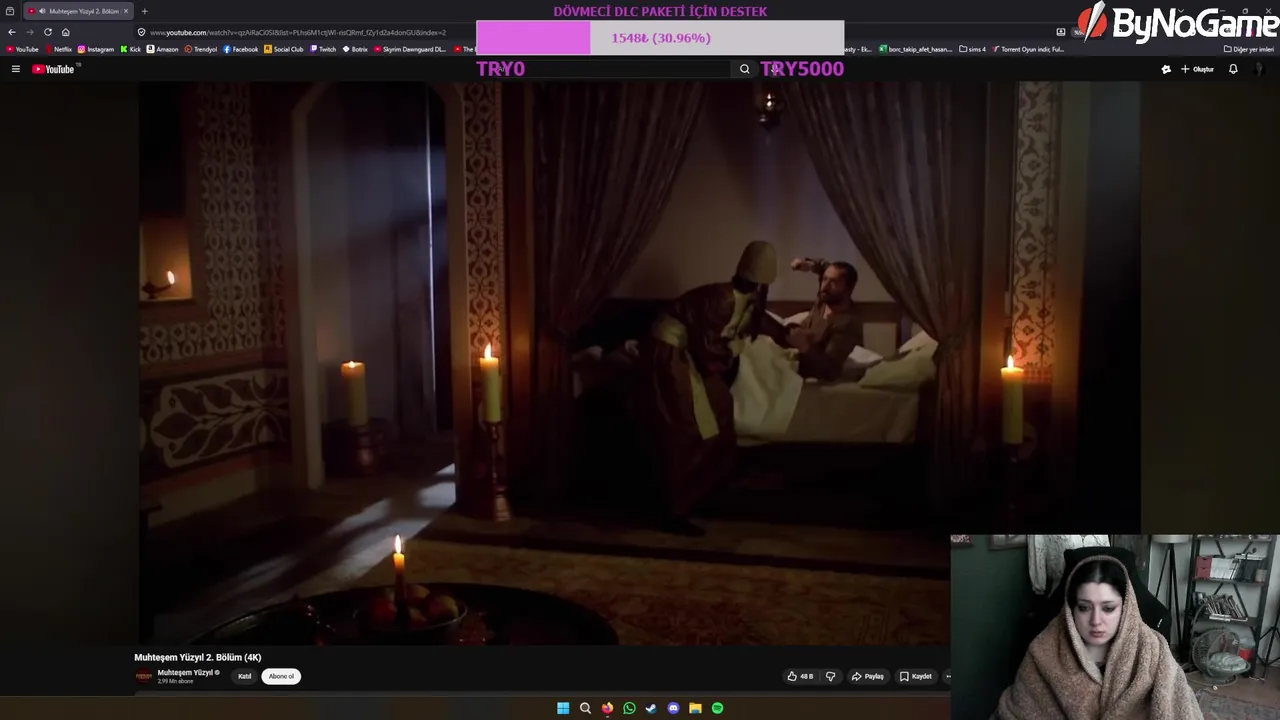The image size is (1280, 720).
Task: Reload the page with the refresh icon
Action: pyautogui.click(x=48, y=32)
